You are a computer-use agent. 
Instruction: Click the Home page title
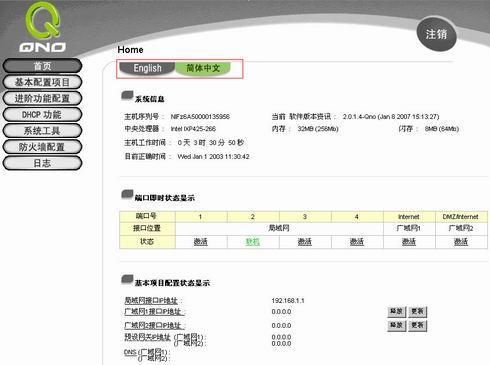pos(130,50)
